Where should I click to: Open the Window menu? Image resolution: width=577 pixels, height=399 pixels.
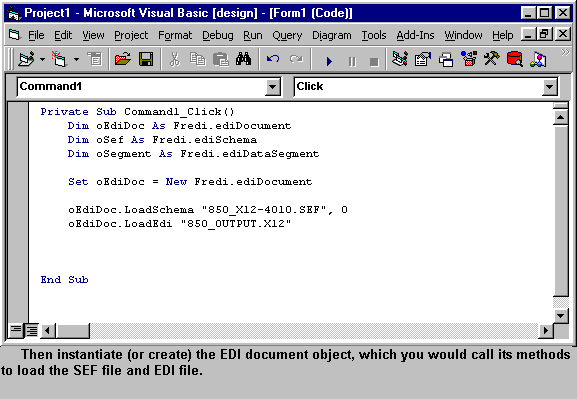point(463,35)
